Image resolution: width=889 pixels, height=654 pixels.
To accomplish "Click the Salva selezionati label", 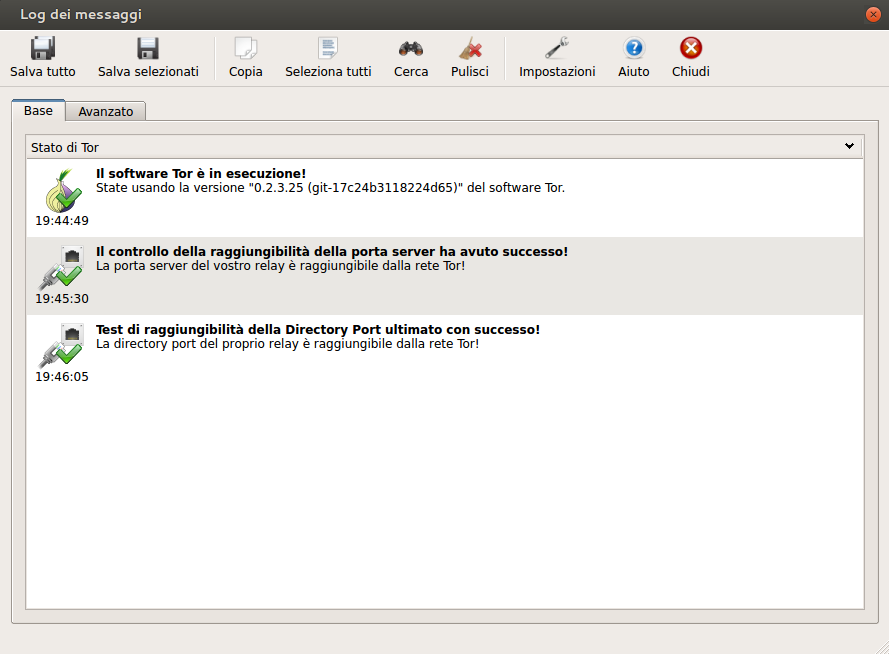I will [x=148, y=71].
